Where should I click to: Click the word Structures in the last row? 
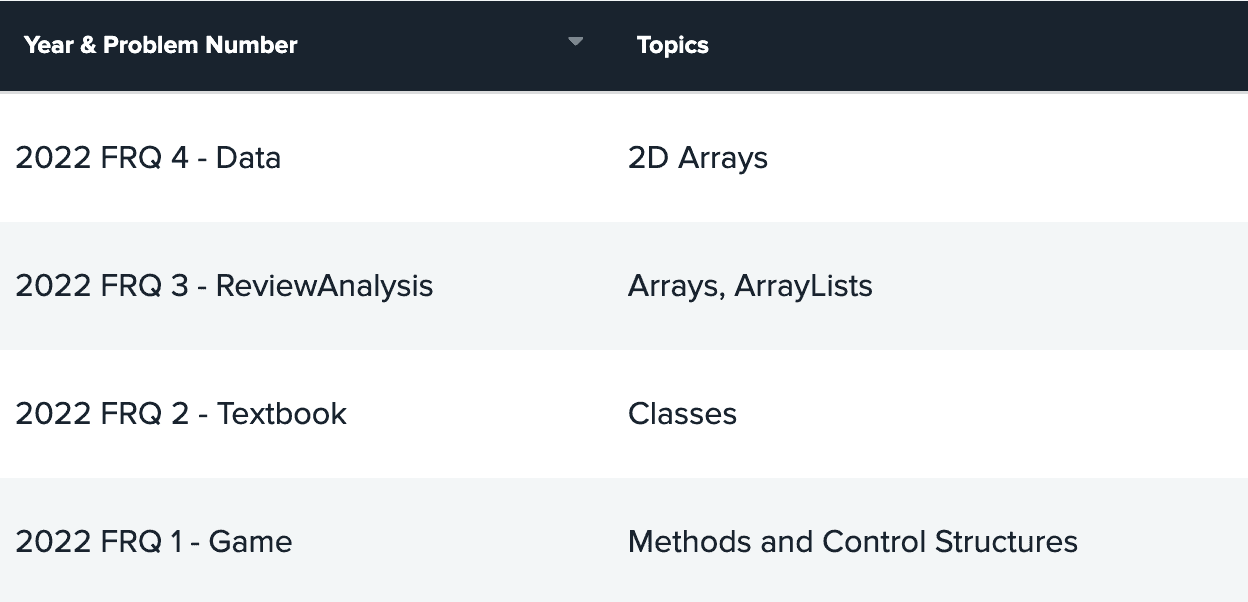pyautogui.click(x=1006, y=542)
